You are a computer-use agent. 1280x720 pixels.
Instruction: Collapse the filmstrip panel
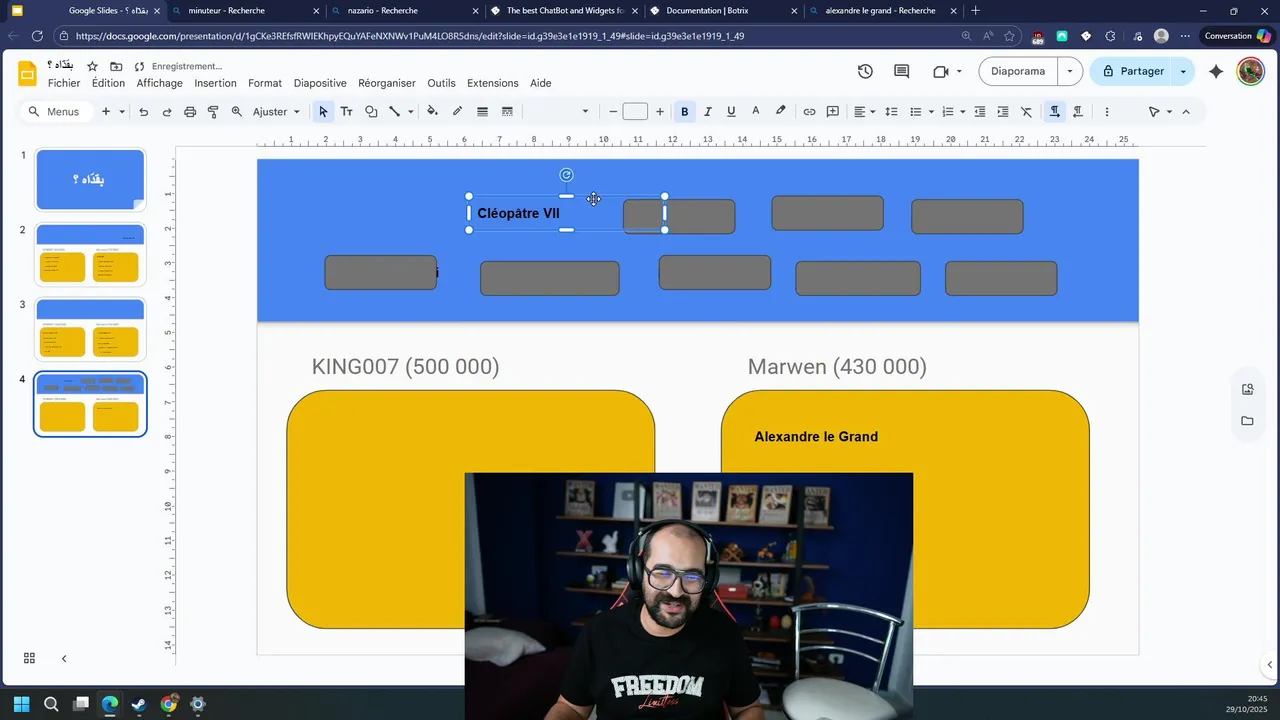pos(64,658)
